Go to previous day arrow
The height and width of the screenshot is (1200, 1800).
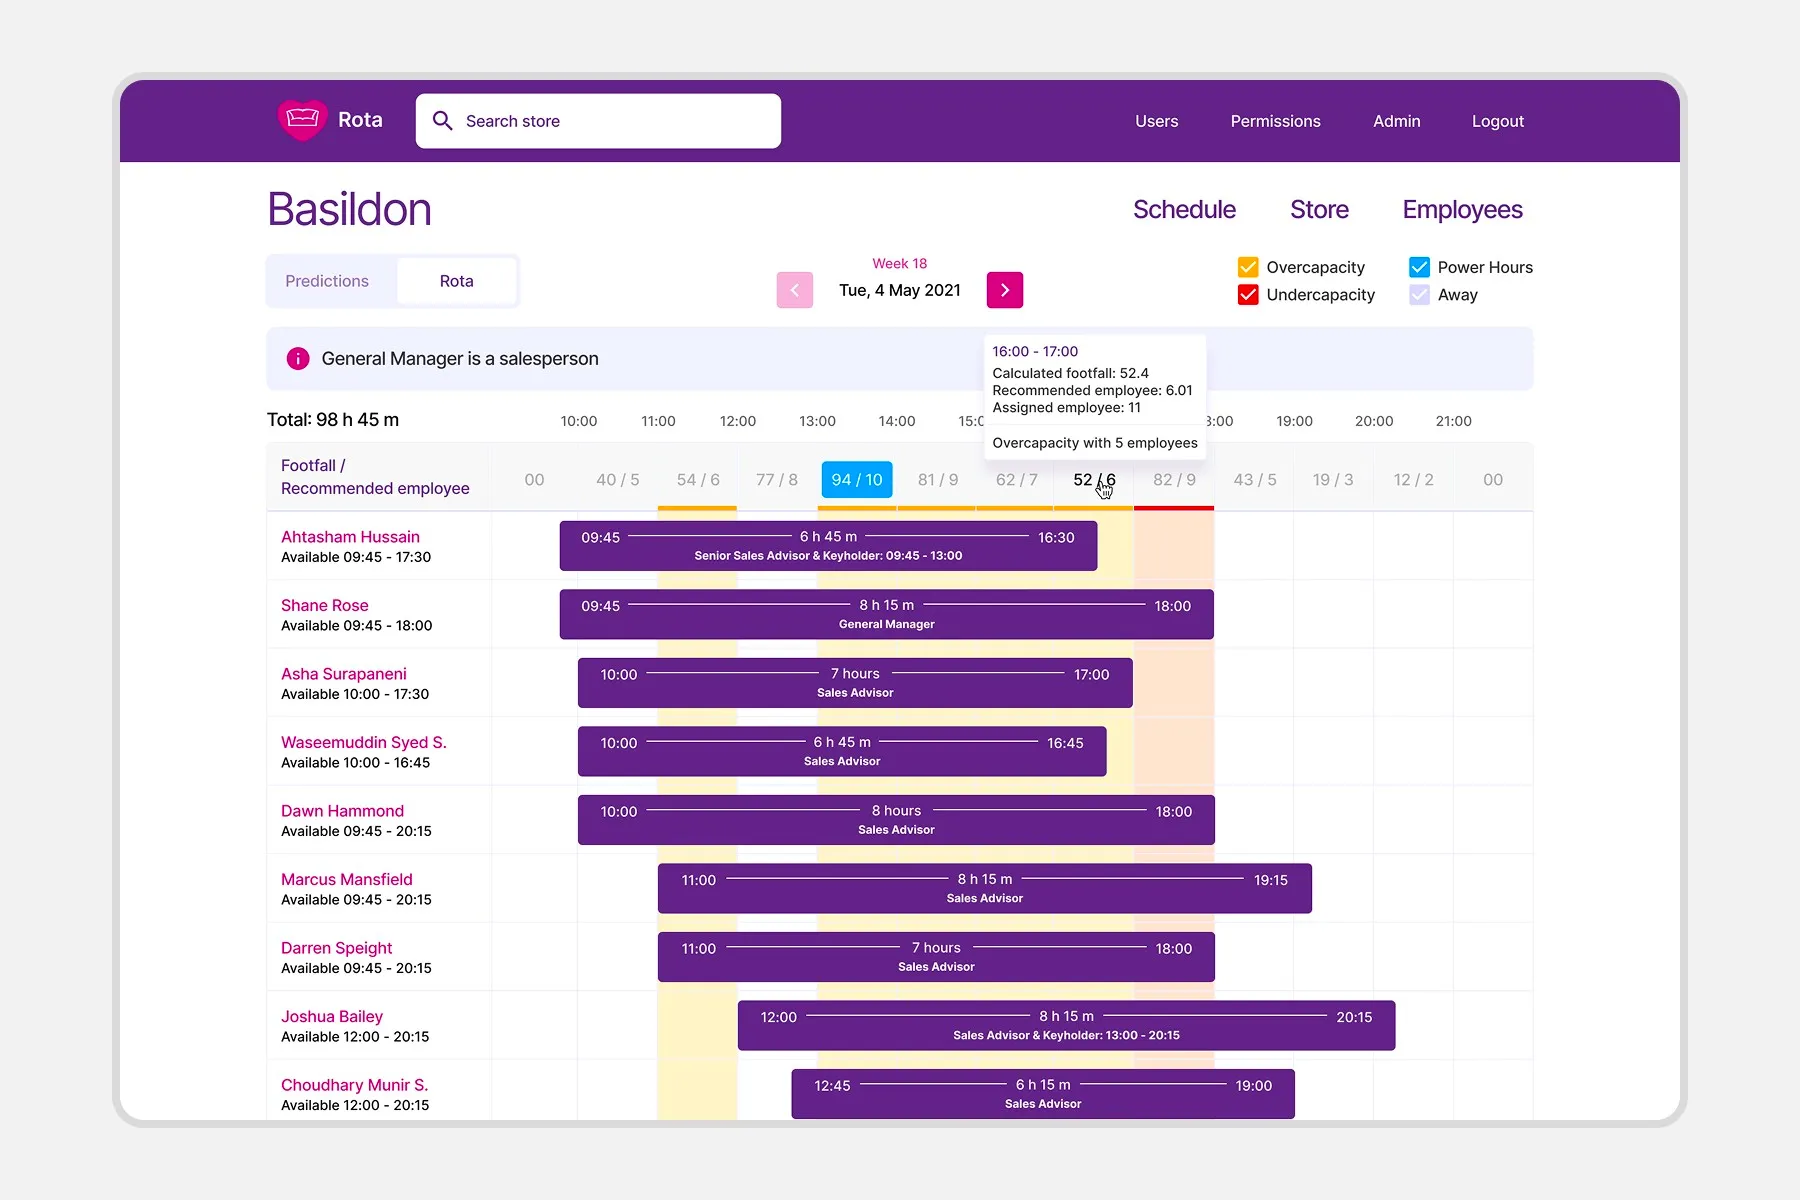[x=795, y=290]
